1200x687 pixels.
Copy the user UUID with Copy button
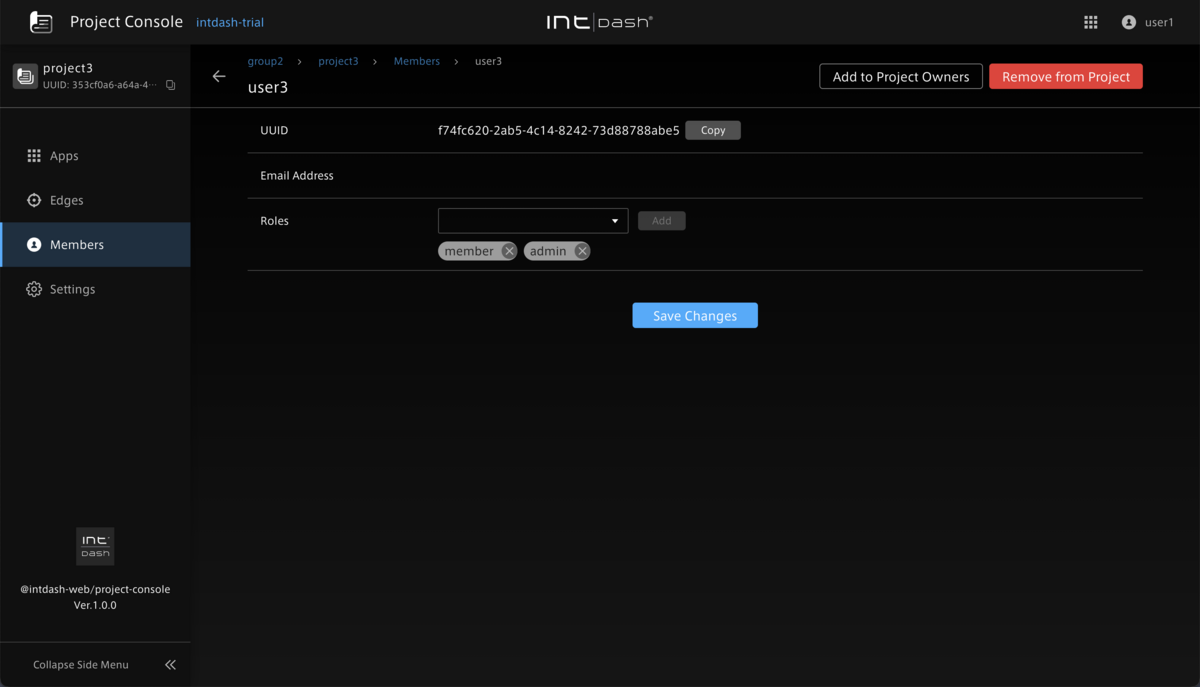[713, 130]
